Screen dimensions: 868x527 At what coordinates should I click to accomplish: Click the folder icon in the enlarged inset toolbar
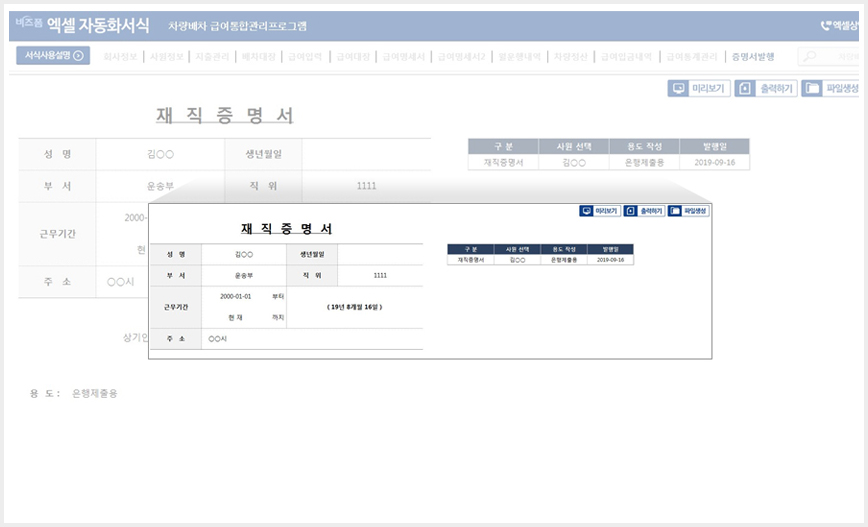[675, 211]
